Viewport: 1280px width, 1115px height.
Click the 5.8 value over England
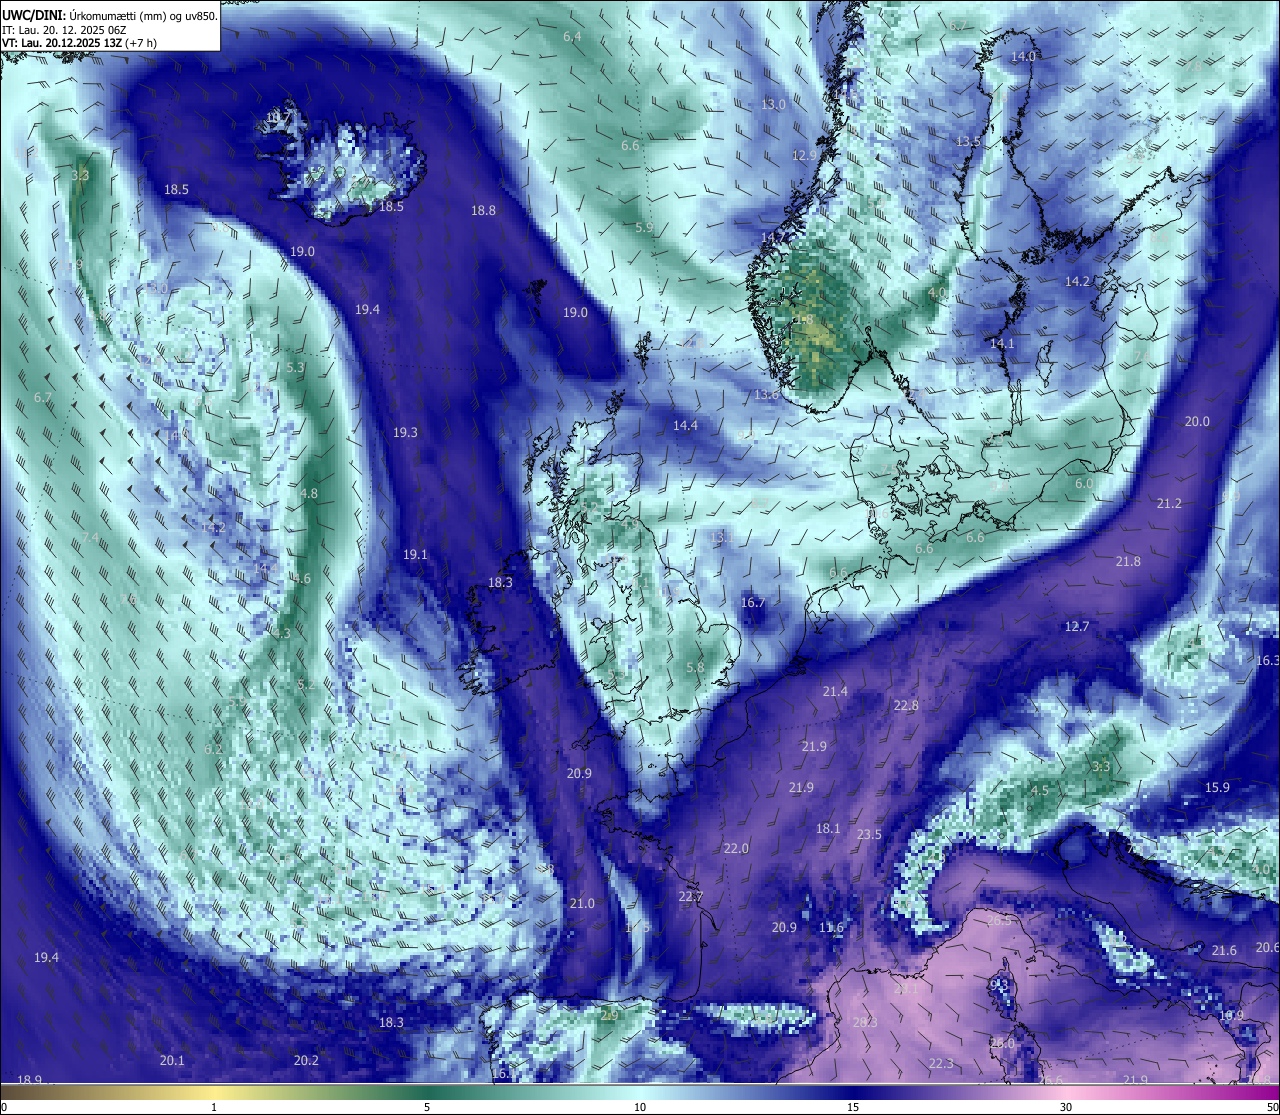[696, 668]
